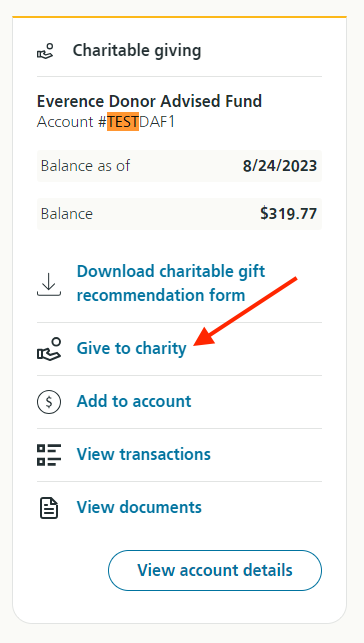The width and height of the screenshot is (364, 643).
Task: Click the 8/24/2023 balance date
Action: point(280,166)
